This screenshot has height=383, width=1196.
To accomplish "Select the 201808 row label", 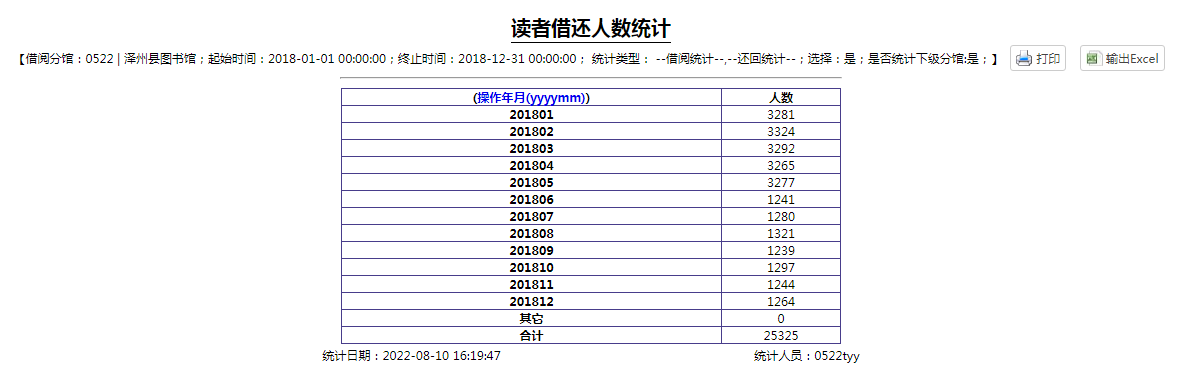I will [532, 233].
